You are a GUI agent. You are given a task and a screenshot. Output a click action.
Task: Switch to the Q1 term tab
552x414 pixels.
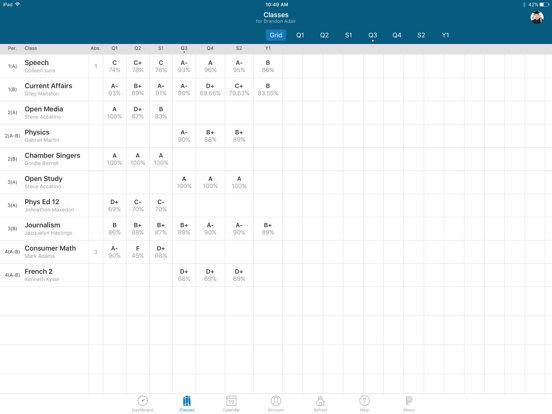pyautogui.click(x=300, y=35)
